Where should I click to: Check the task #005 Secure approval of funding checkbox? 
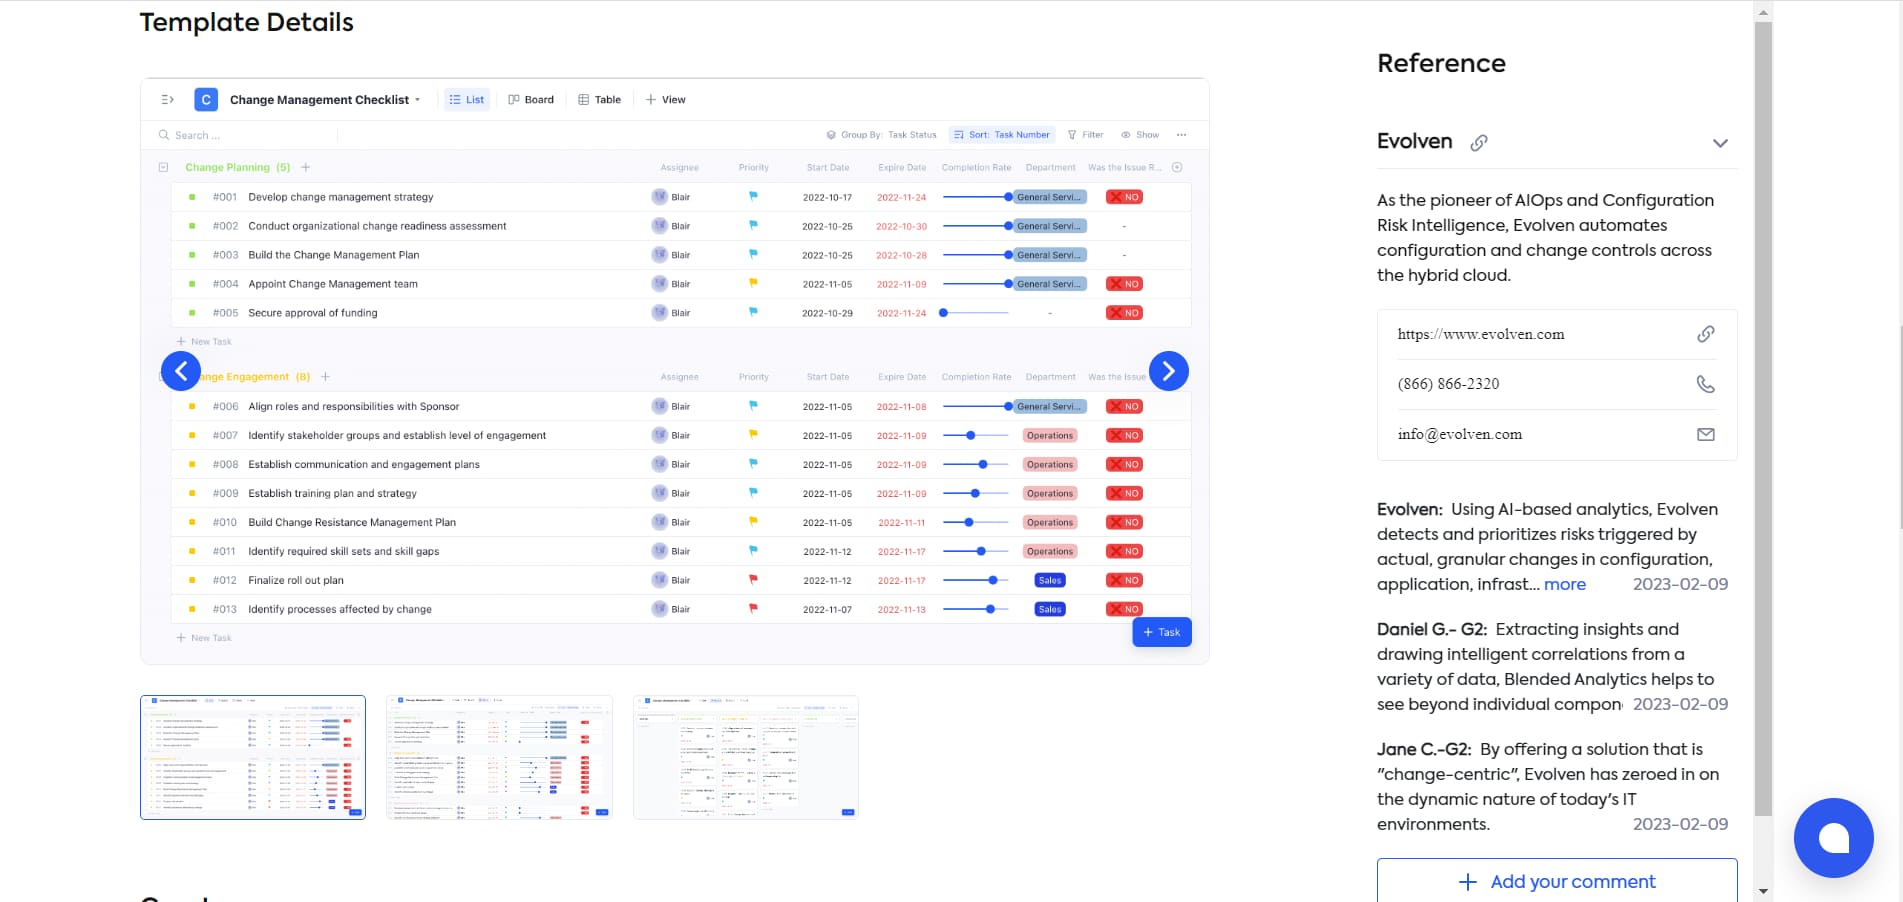[193, 312]
